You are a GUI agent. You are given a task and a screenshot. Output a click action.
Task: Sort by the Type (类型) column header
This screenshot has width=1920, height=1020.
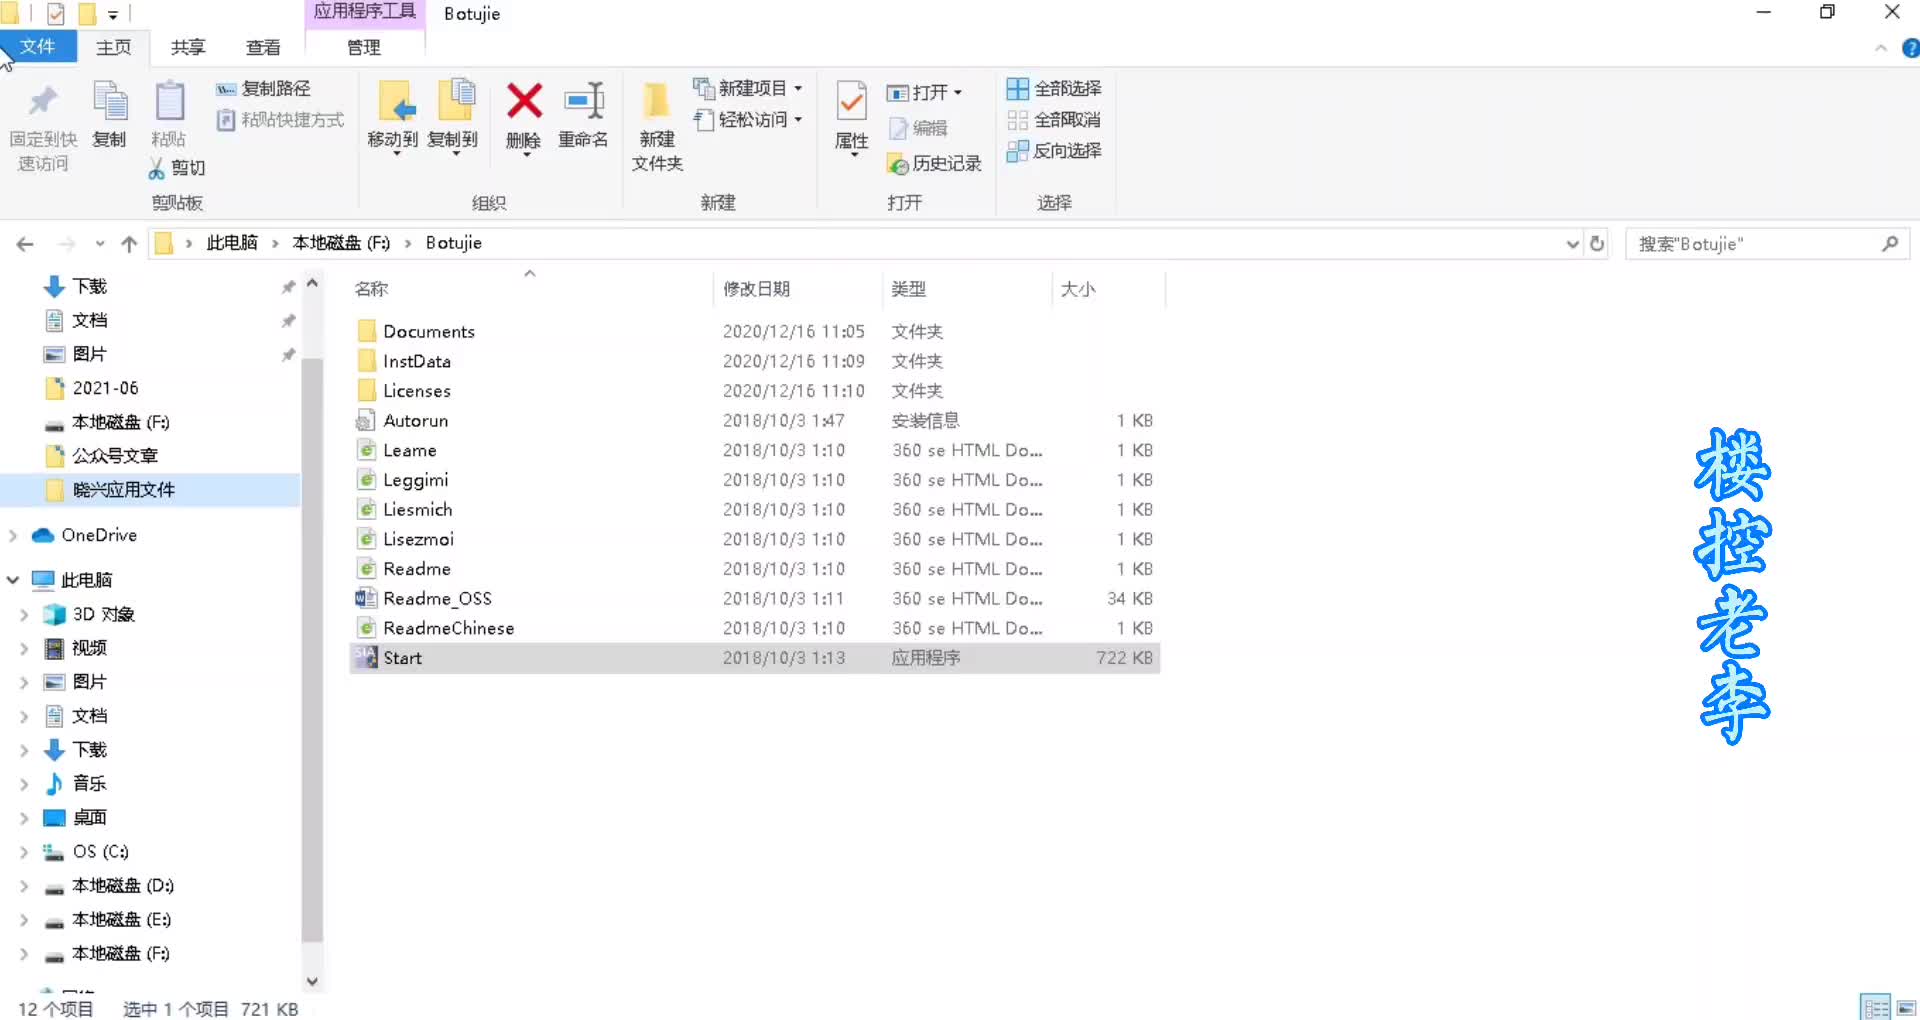[x=966, y=289]
